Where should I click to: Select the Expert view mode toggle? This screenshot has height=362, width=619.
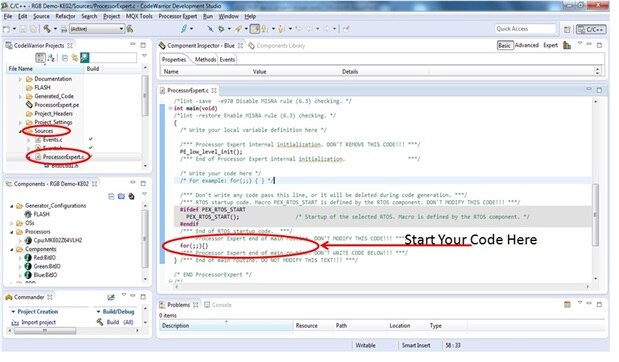(x=550, y=45)
